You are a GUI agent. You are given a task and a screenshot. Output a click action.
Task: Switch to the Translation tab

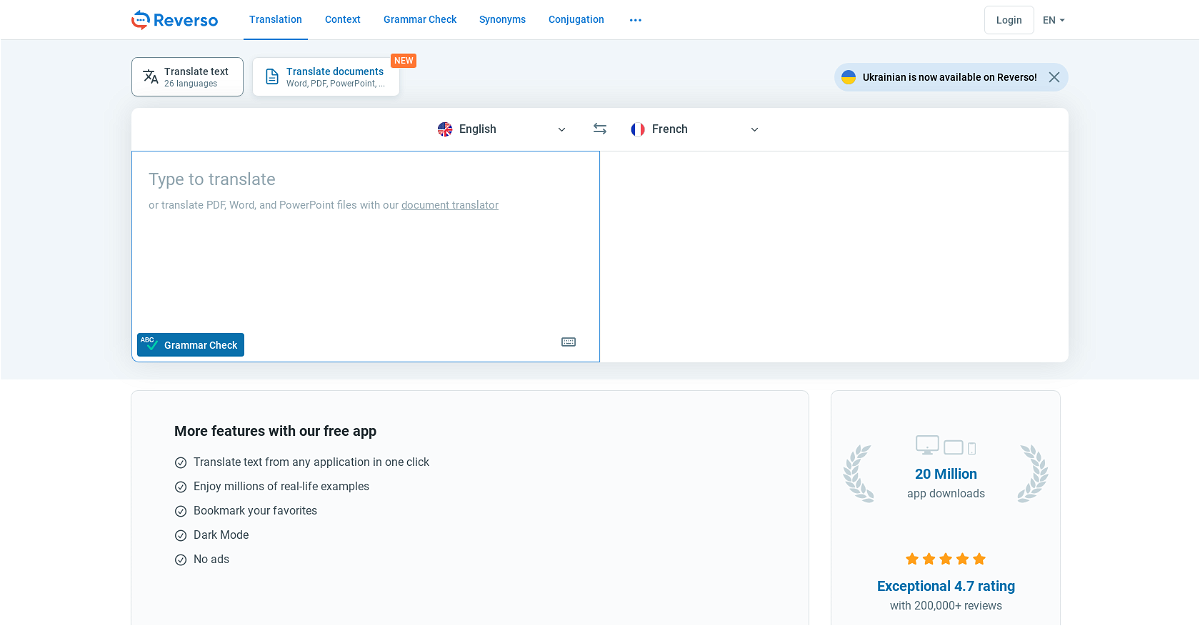click(x=276, y=19)
